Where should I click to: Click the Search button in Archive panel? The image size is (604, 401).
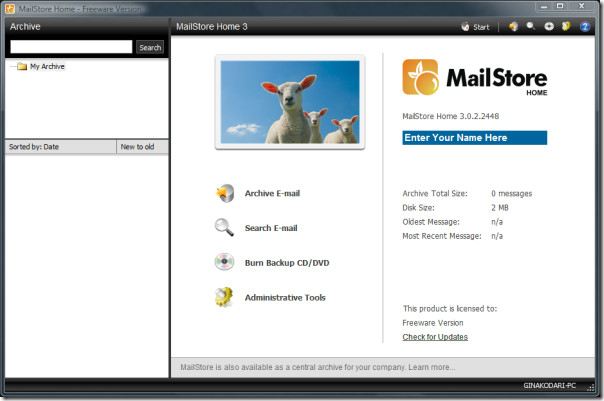[x=150, y=47]
